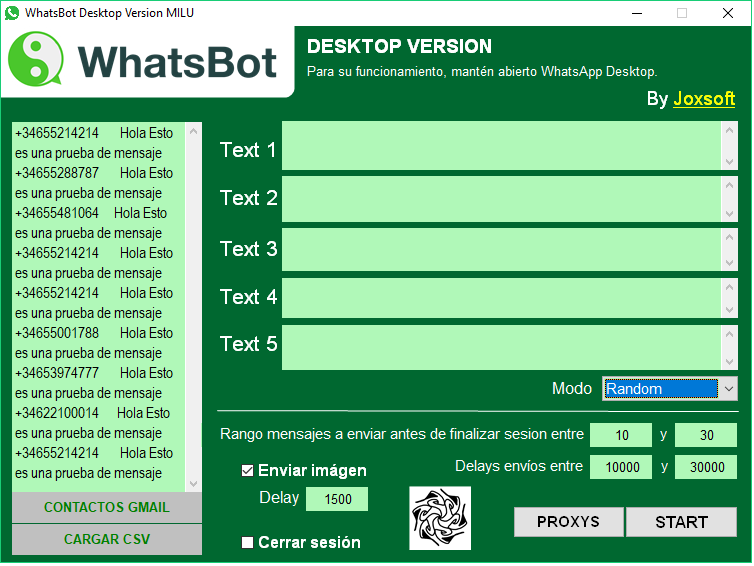This screenshot has width=754, height=566.
Task: Select the Random value in Modo combo box
Action: coord(661,389)
